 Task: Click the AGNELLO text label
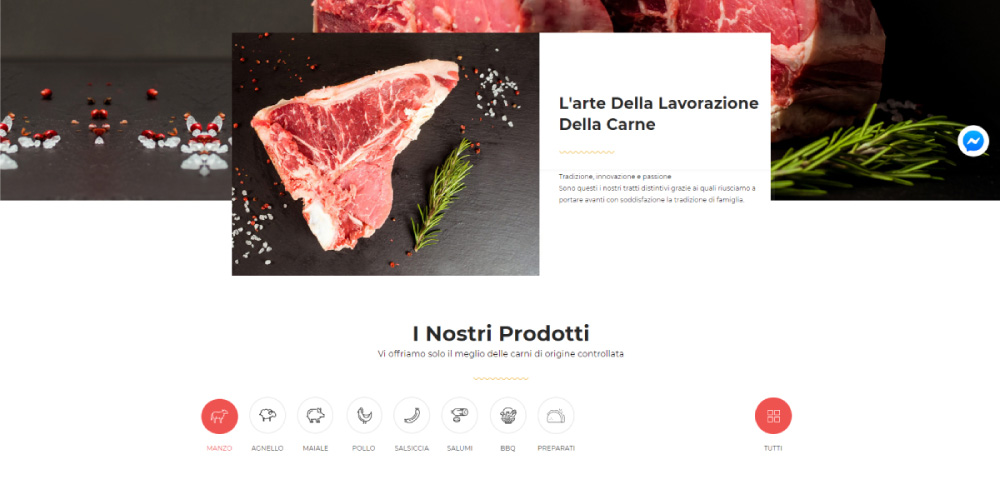[x=267, y=448]
